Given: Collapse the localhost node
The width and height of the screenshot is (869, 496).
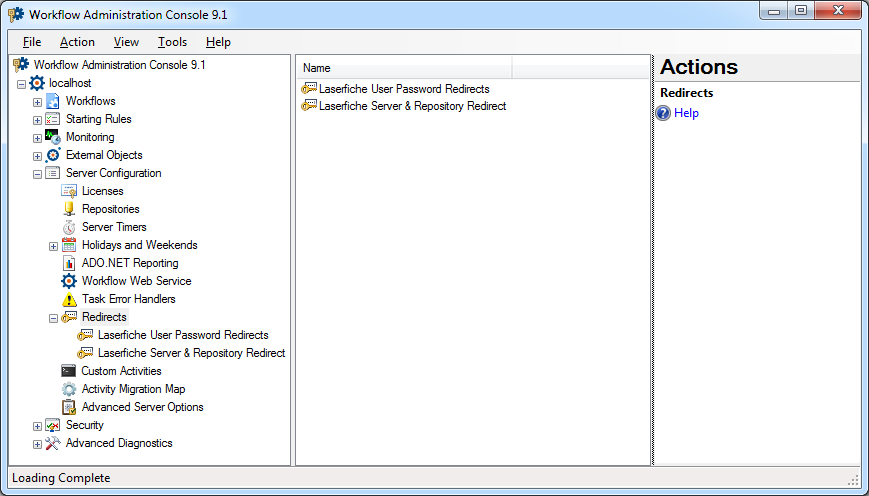Looking at the screenshot, I should tap(21, 84).
